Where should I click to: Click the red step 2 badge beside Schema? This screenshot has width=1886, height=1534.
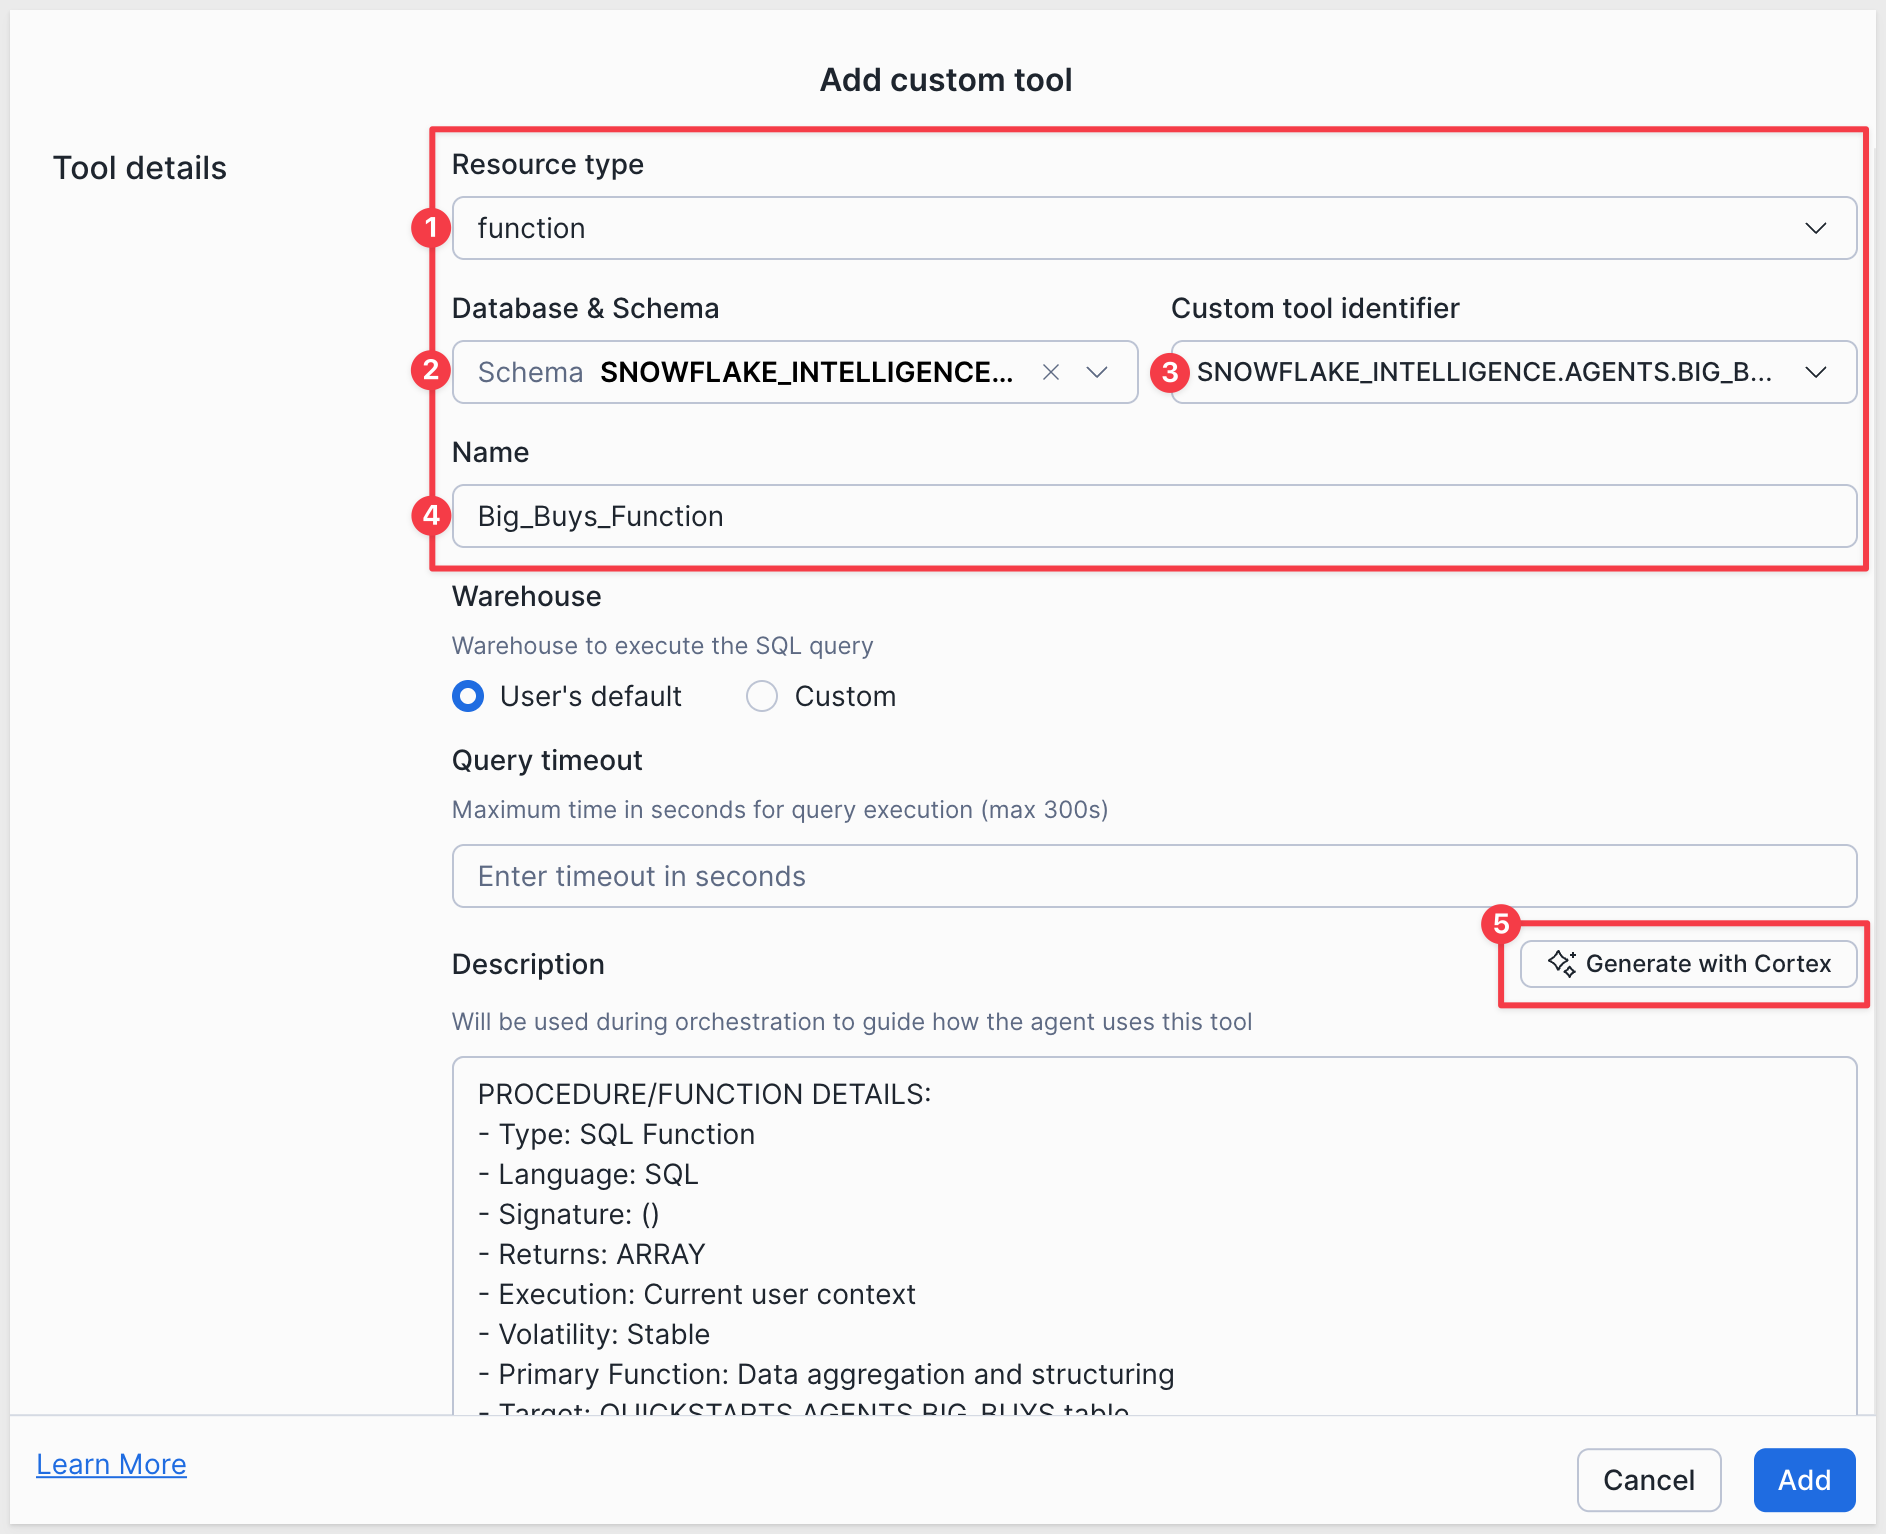pos(430,371)
